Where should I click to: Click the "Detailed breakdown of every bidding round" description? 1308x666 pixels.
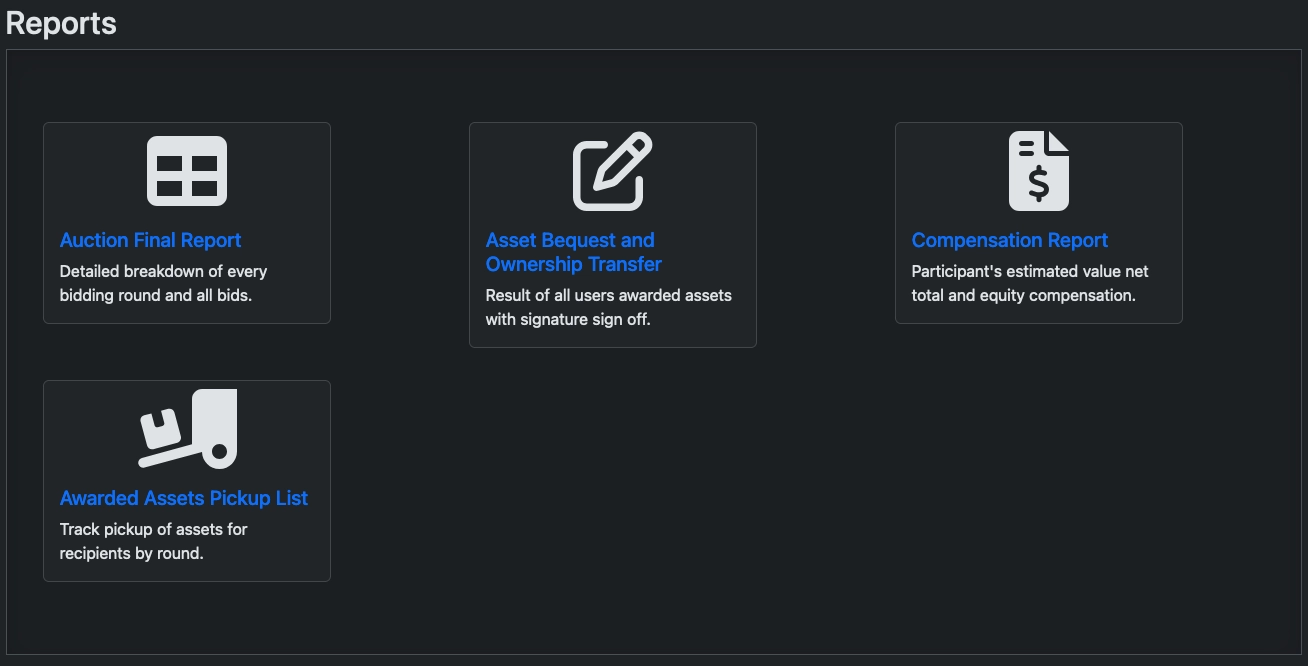pyautogui.click(x=163, y=271)
